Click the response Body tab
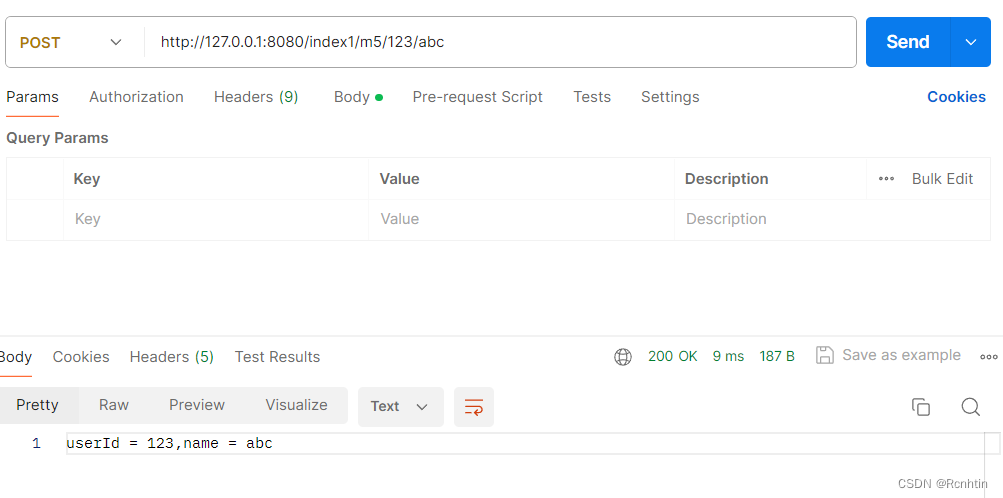 click(15, 357)
